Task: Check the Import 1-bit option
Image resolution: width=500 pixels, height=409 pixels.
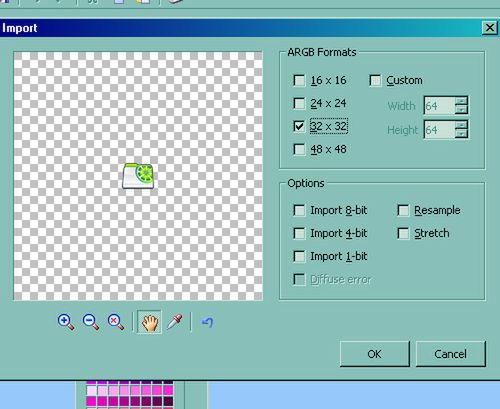Action: coord(299,256)
